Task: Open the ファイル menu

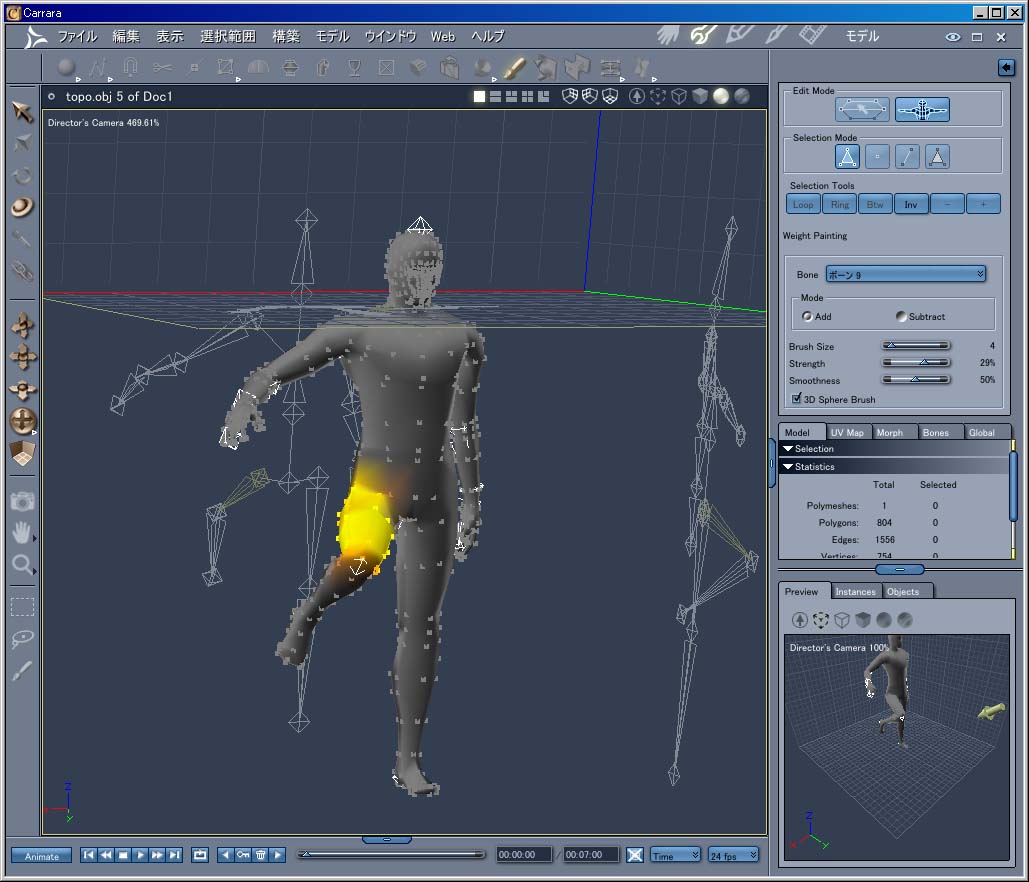Action: [77, 36]
